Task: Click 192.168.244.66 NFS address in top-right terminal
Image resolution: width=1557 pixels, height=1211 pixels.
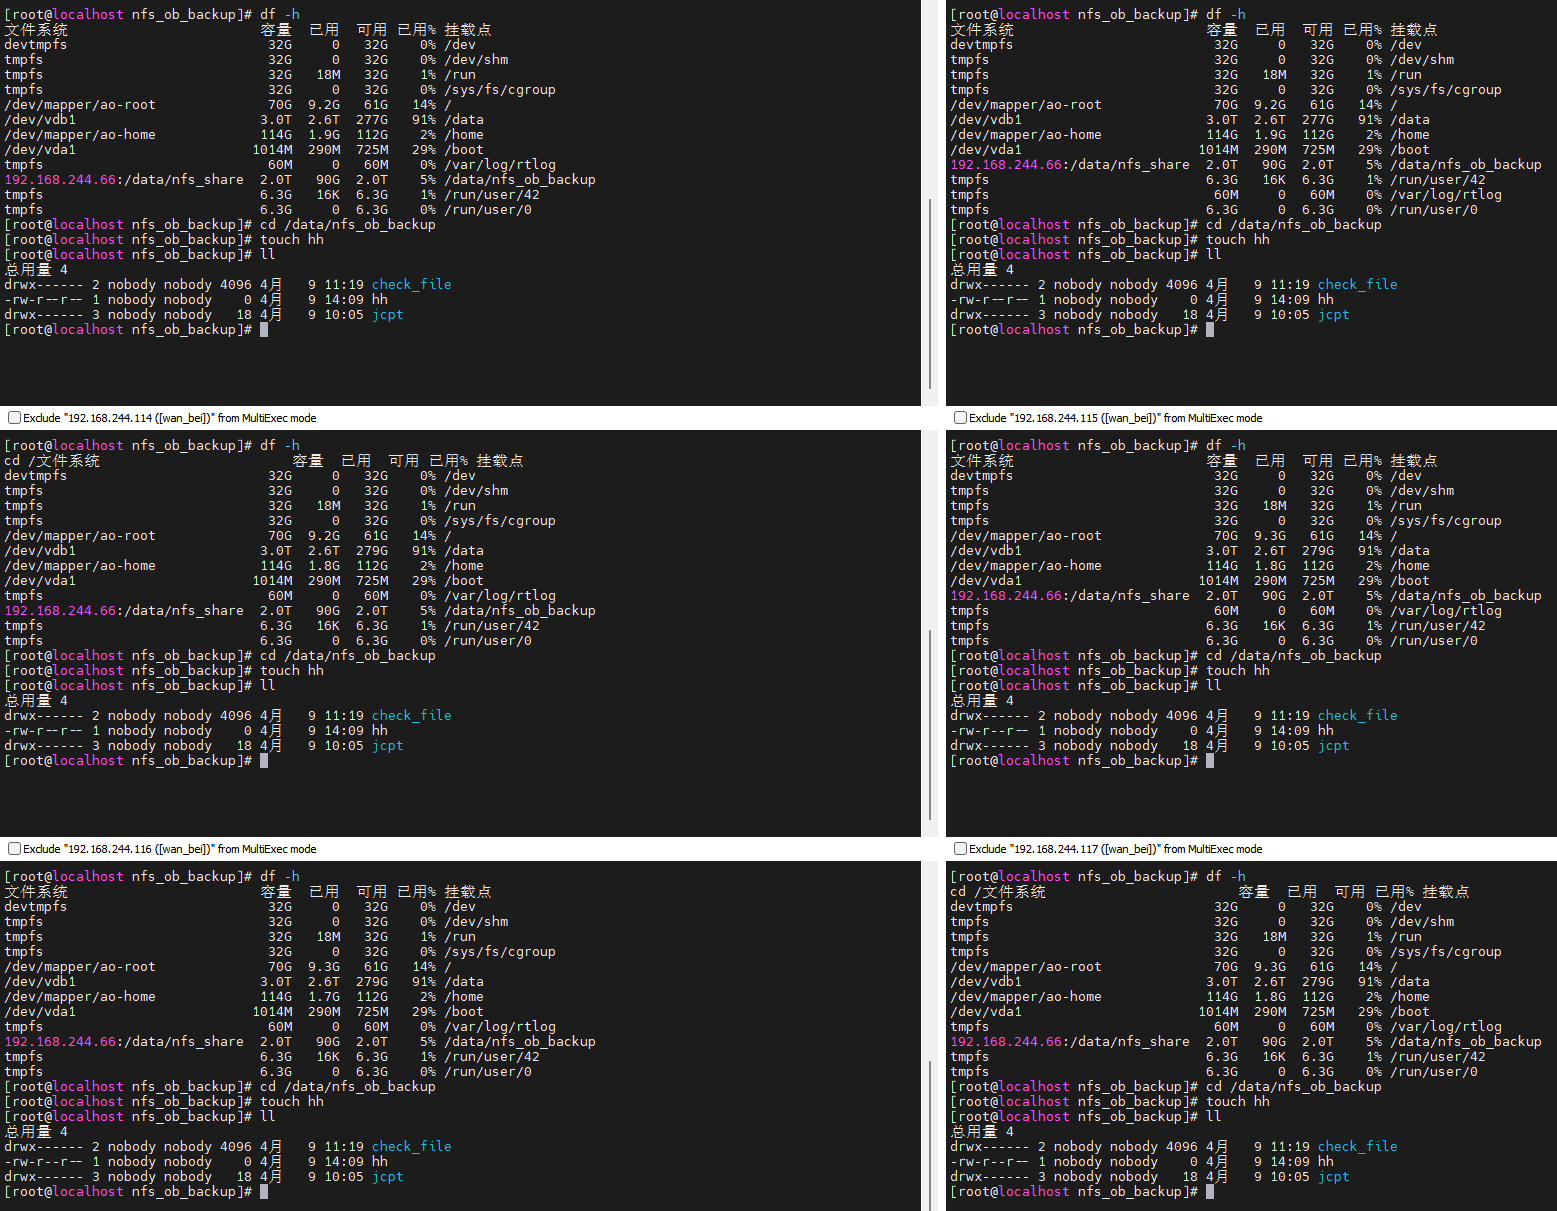Action: click(1006, 165)
